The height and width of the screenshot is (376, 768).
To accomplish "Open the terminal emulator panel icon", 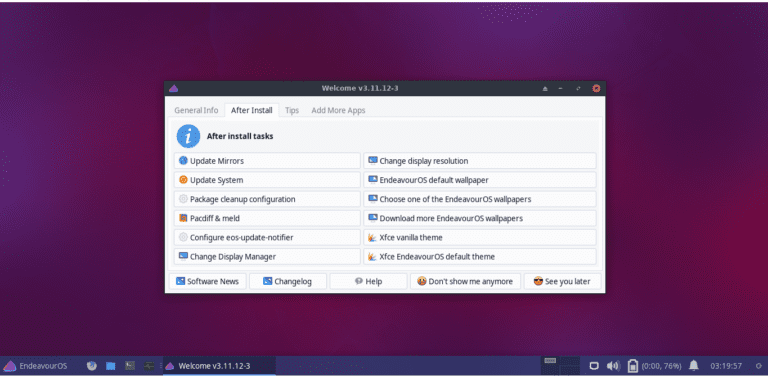I will coord(130,366).
